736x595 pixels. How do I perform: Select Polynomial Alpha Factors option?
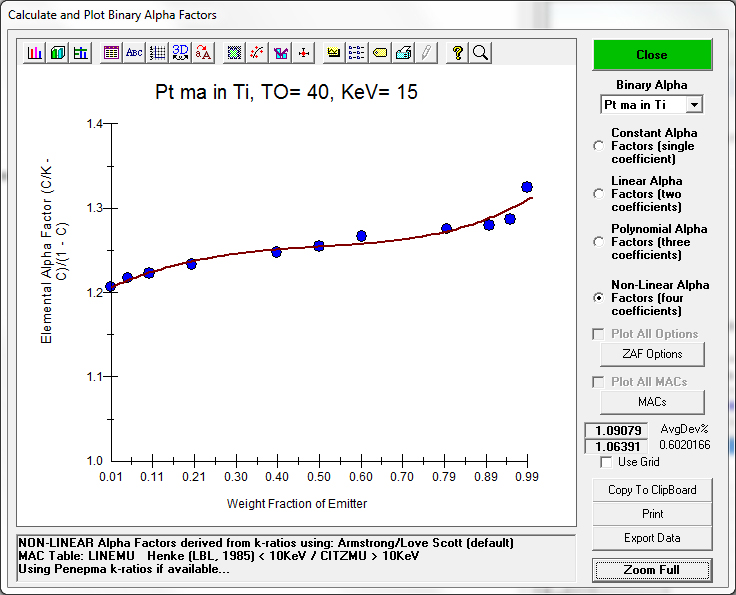pyautogui.click(x=598, y=242)
